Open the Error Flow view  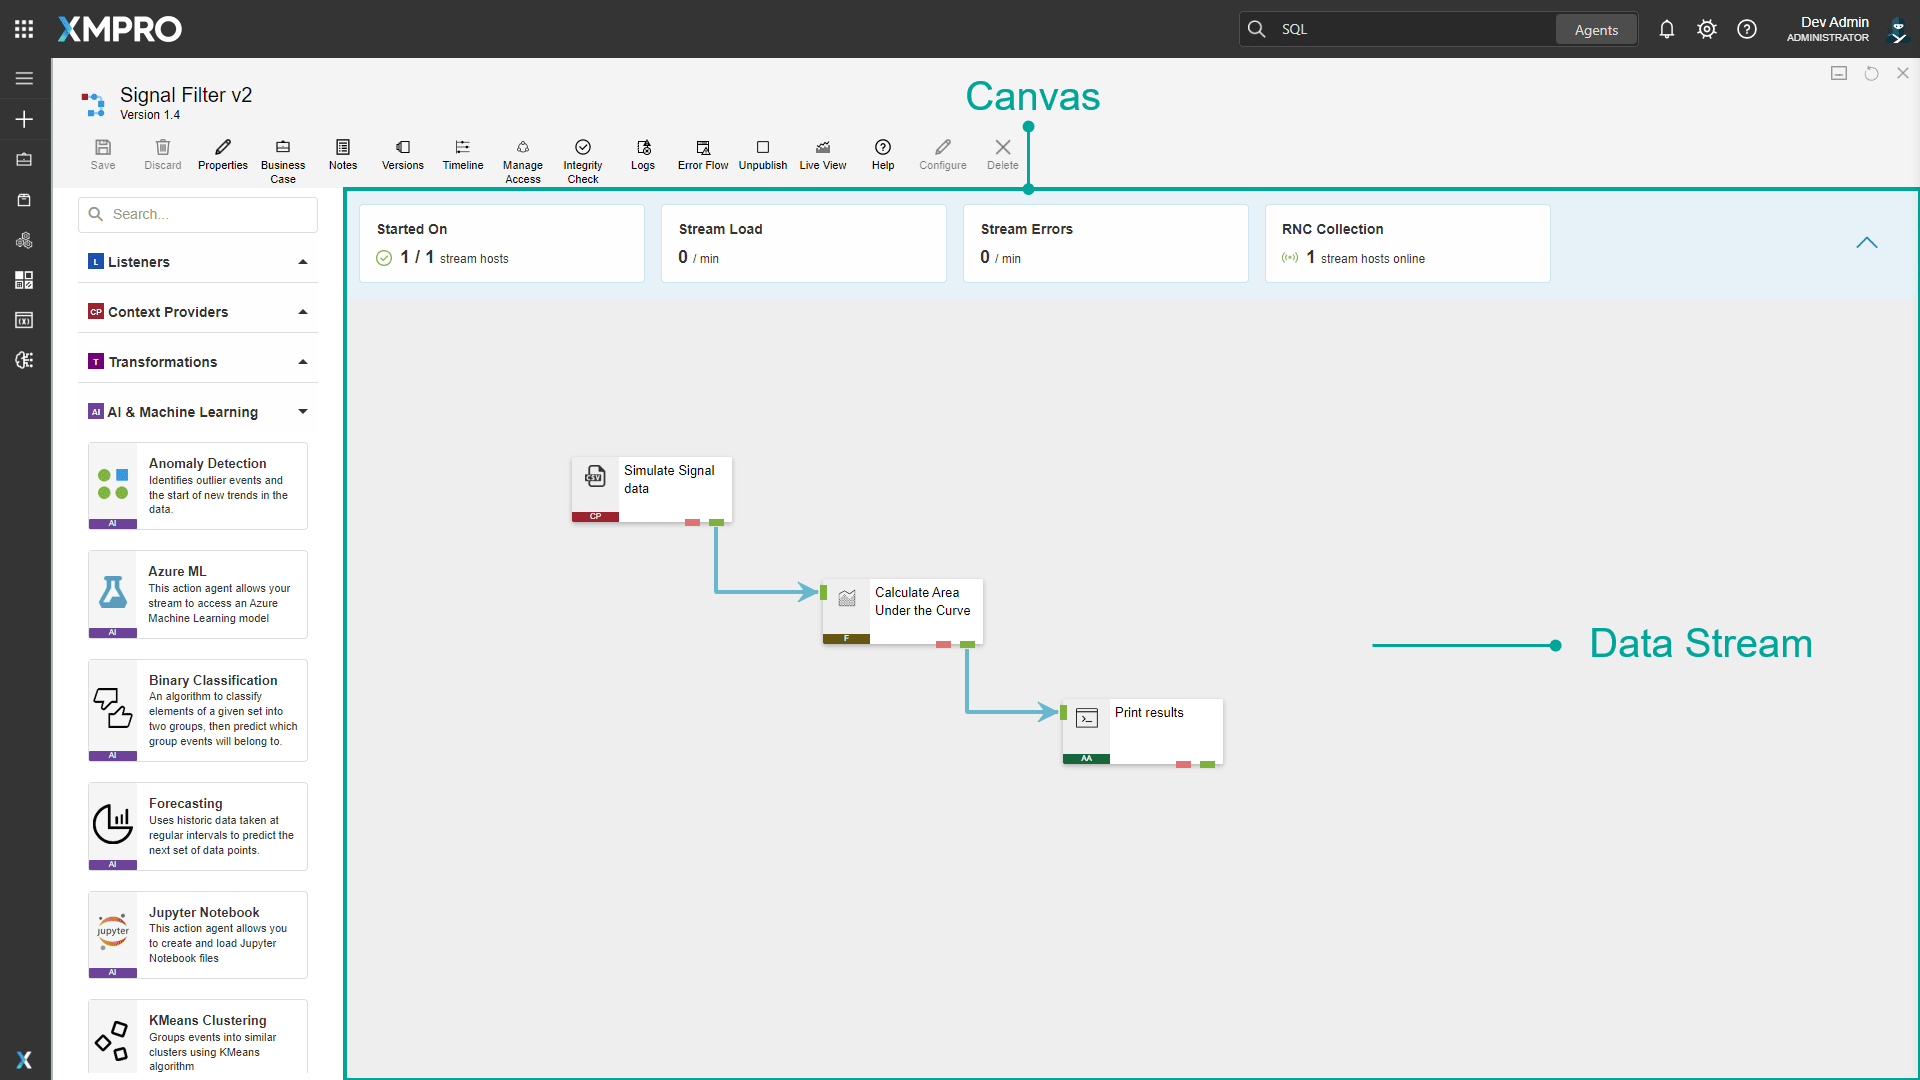(702, 155)
